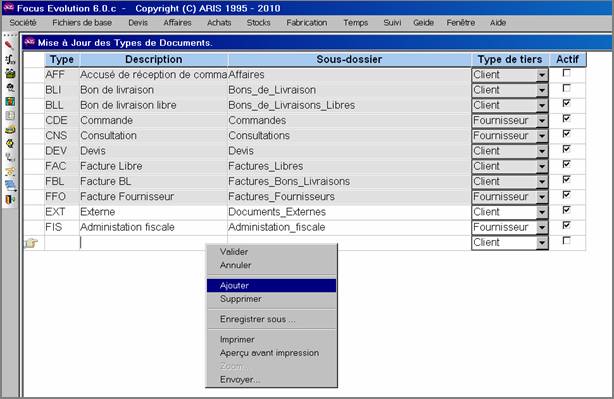
Task: Open Type de tiers dropdown for BLL row
Action: [542, 105]
